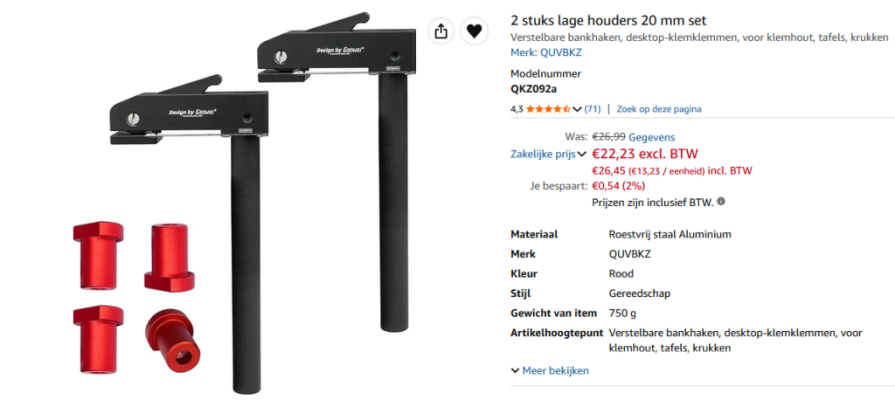Click the share icon above product image
895x400 pixels.
click(441, 31)
